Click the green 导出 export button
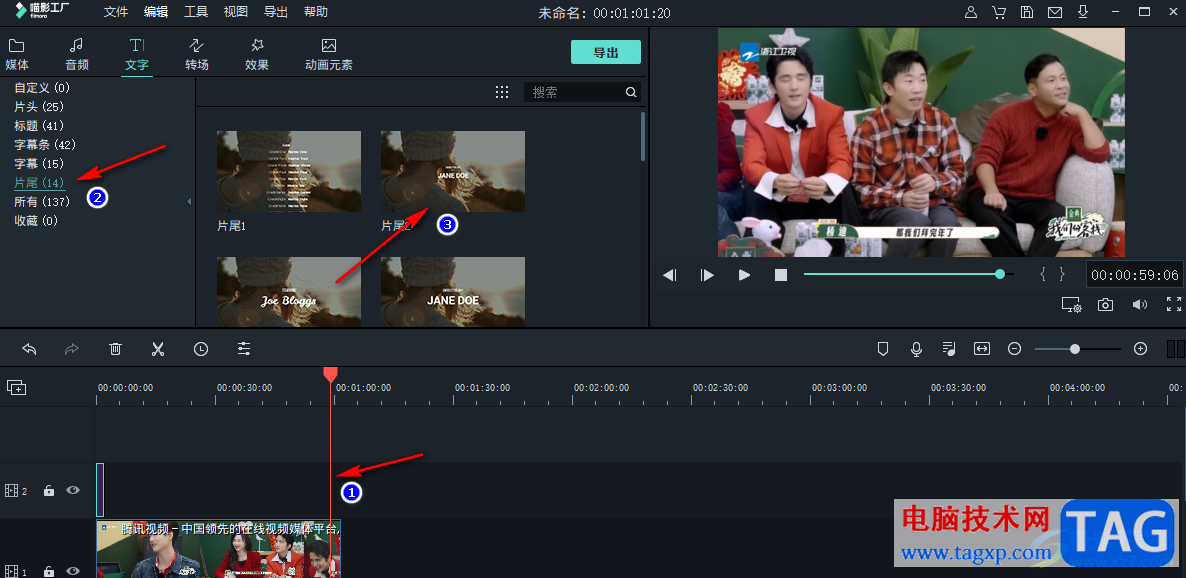The image size is (1186, 578). (606, 52)
